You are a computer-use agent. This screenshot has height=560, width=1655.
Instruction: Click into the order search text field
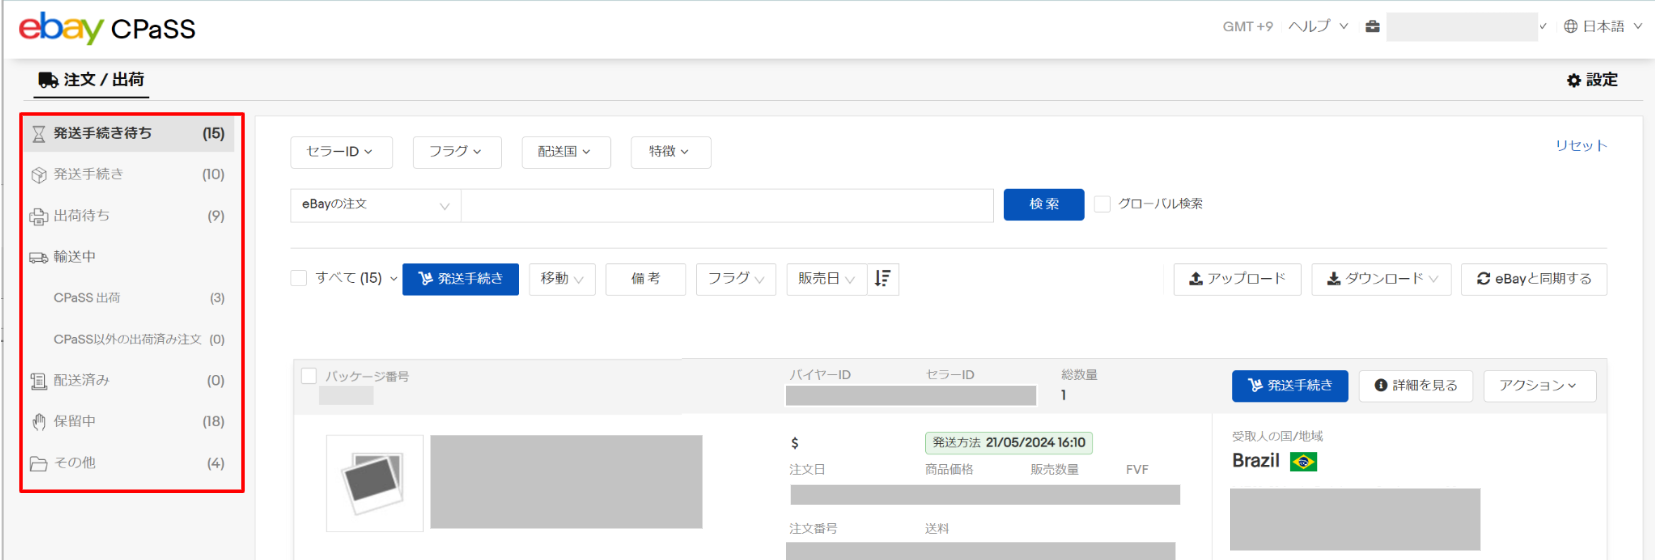click(727, 205)
